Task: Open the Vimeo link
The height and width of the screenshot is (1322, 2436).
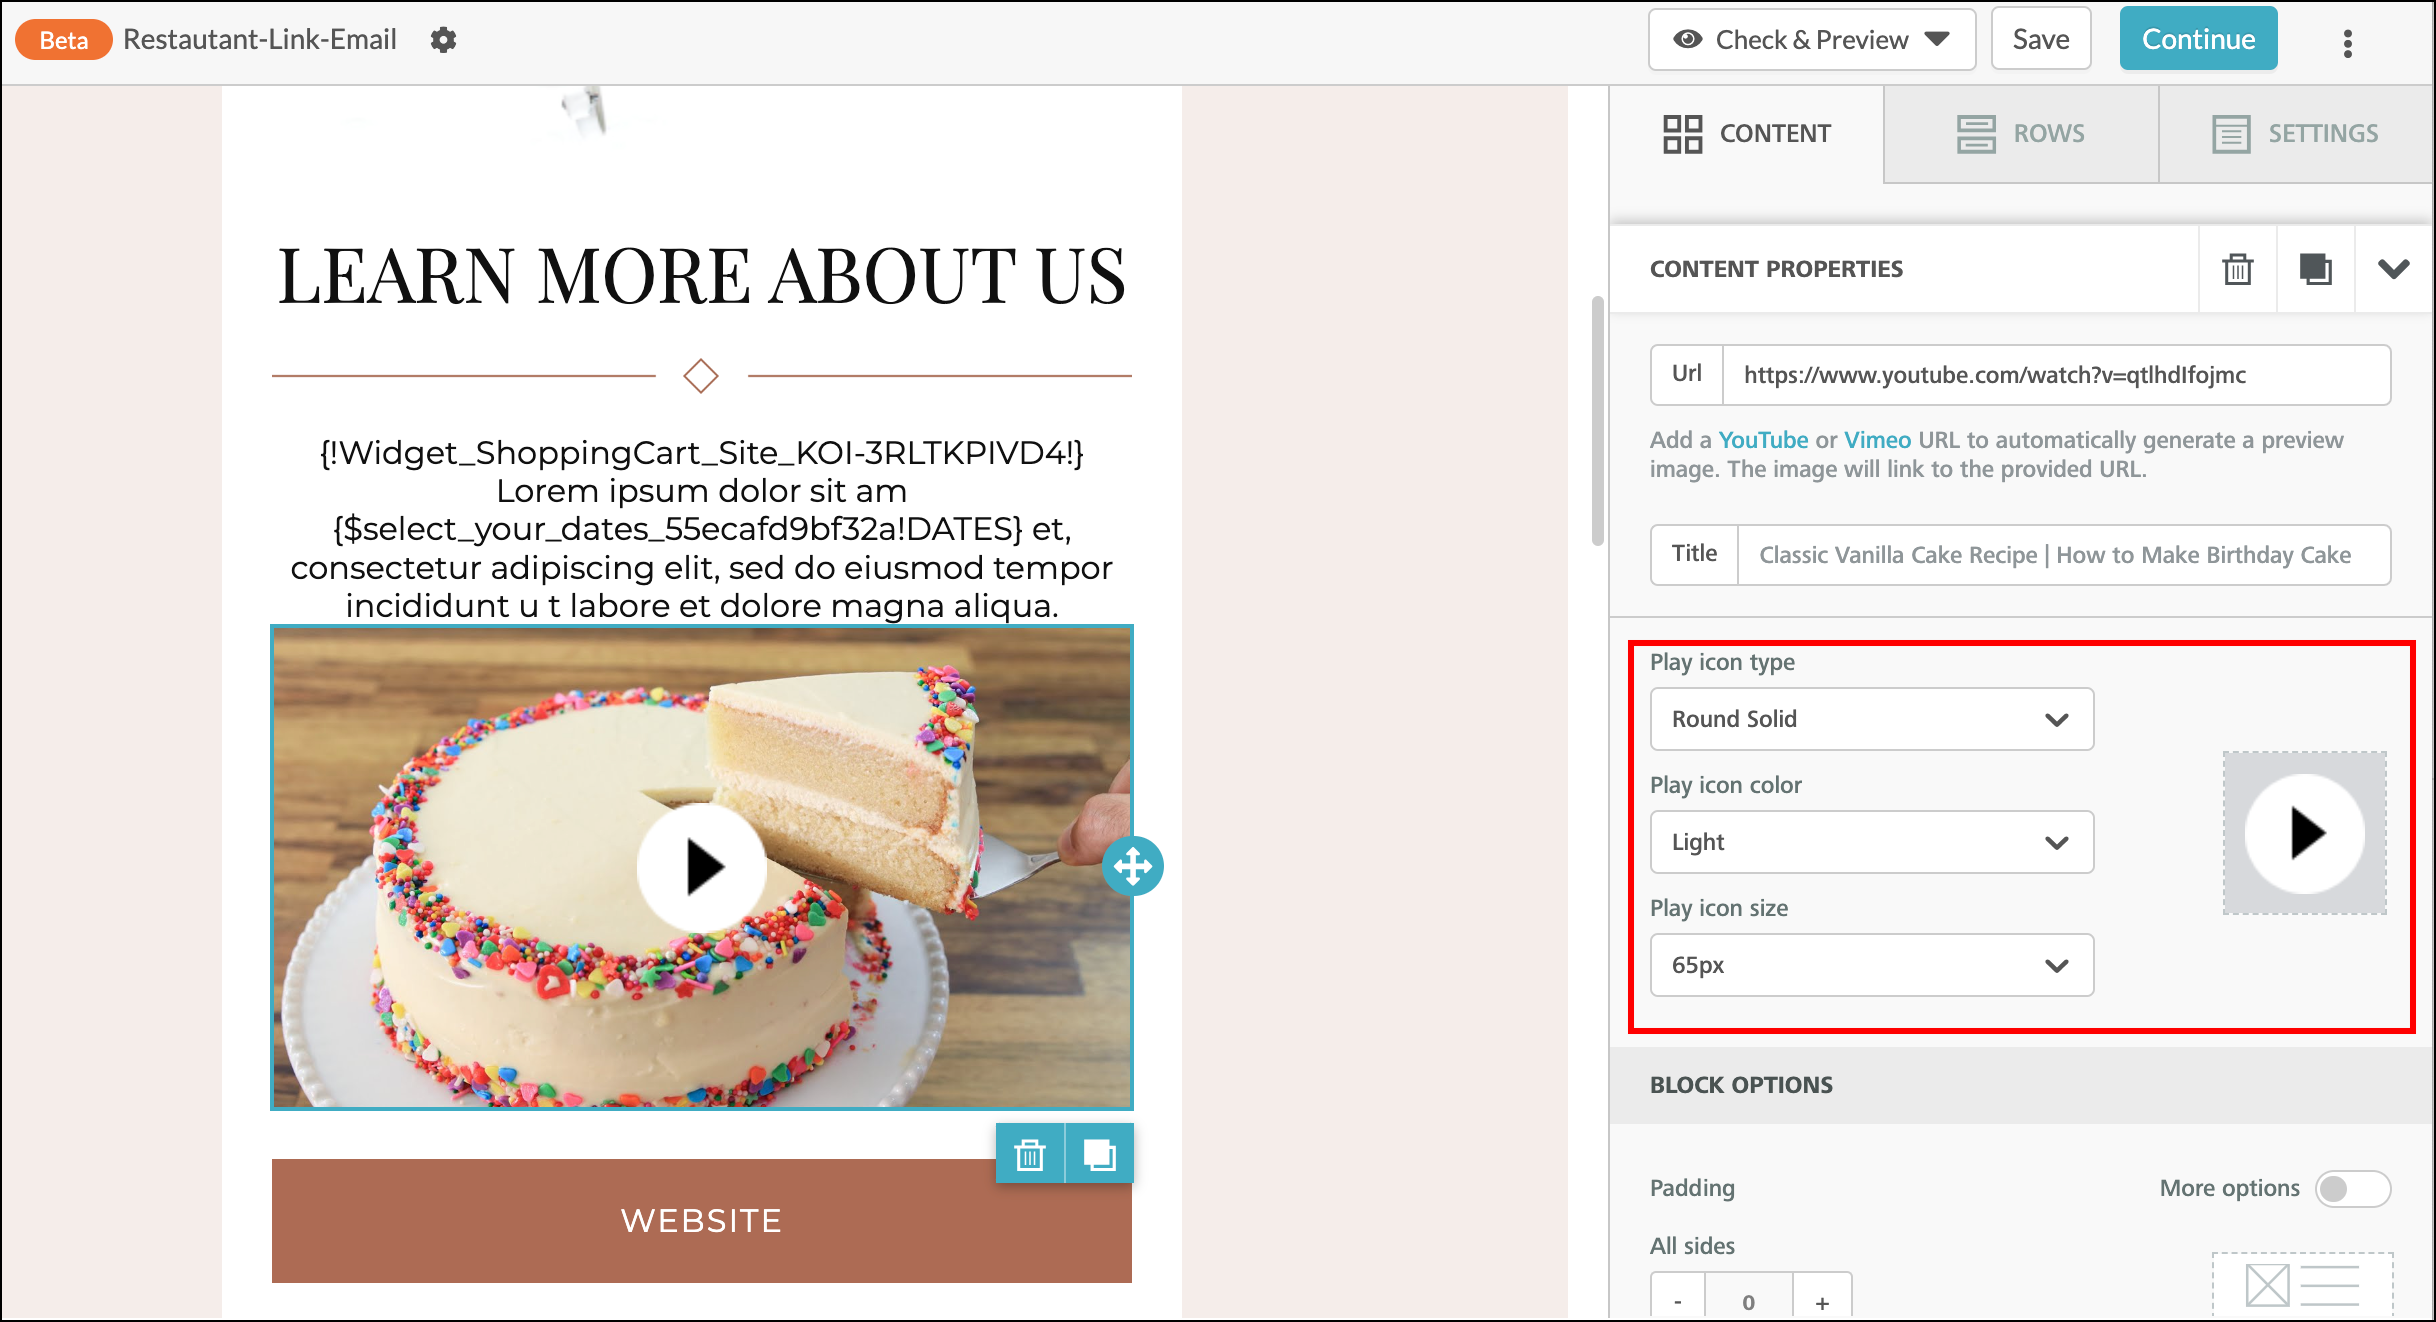Action: click(1877, 440)
